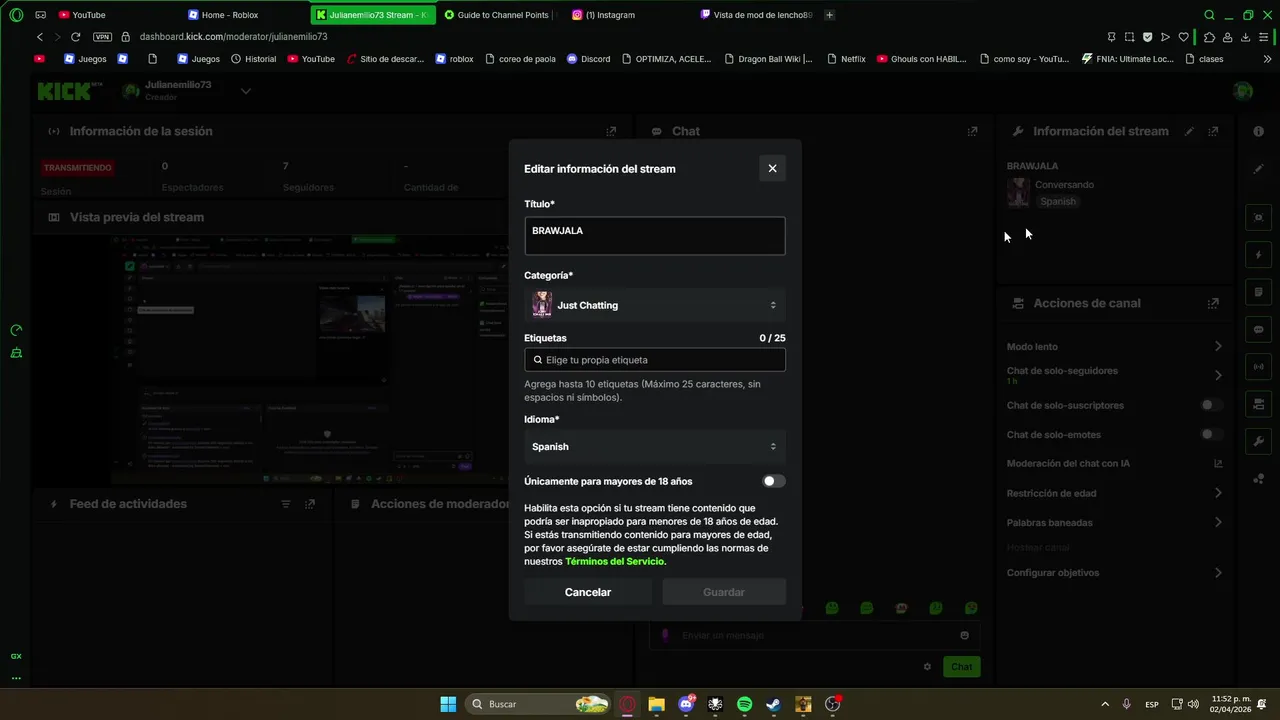1280x720 pixels.
Task: Open Steam from the taskbar
Action: point(773,704)
